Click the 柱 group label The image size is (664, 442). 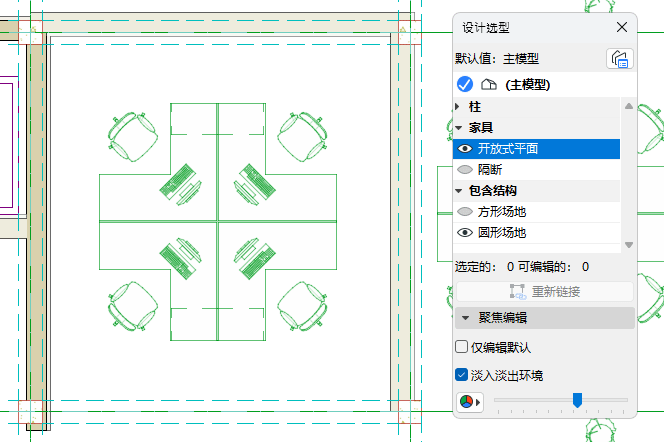475,107
